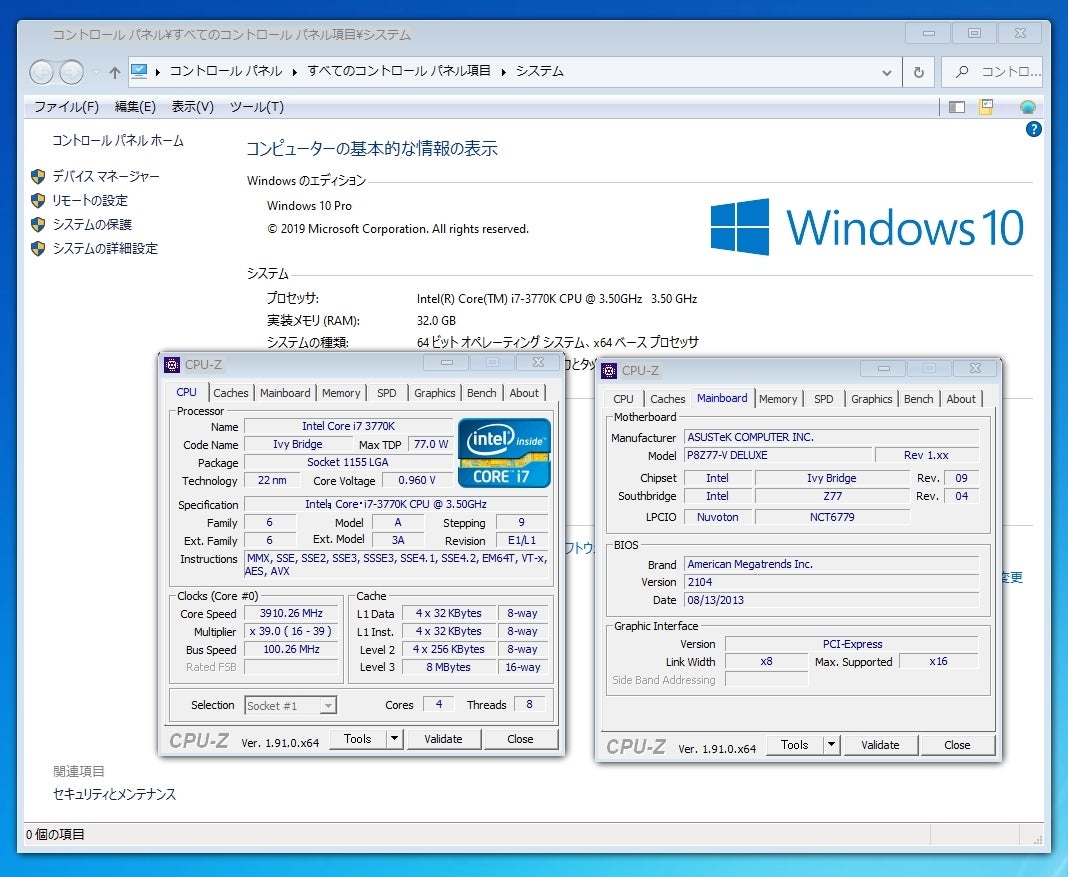Viewport: 1068px width, 877px height.
Task: Click Validate in right CPU-Z window
Action: (x=880, y=745)
